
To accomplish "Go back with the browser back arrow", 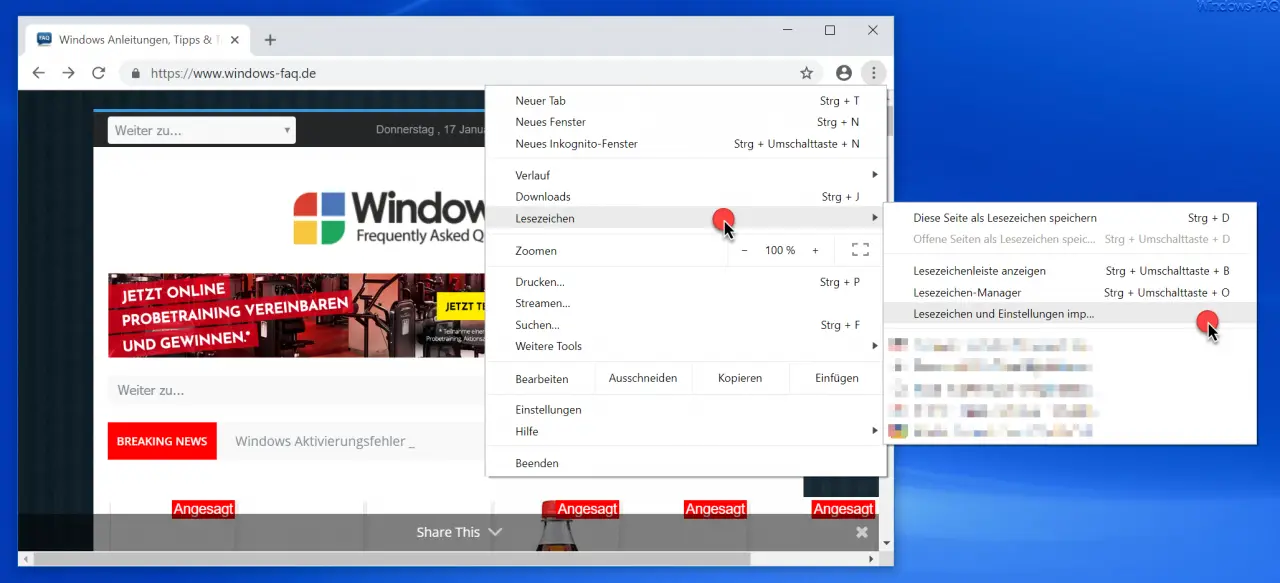I will click(38, 73).
